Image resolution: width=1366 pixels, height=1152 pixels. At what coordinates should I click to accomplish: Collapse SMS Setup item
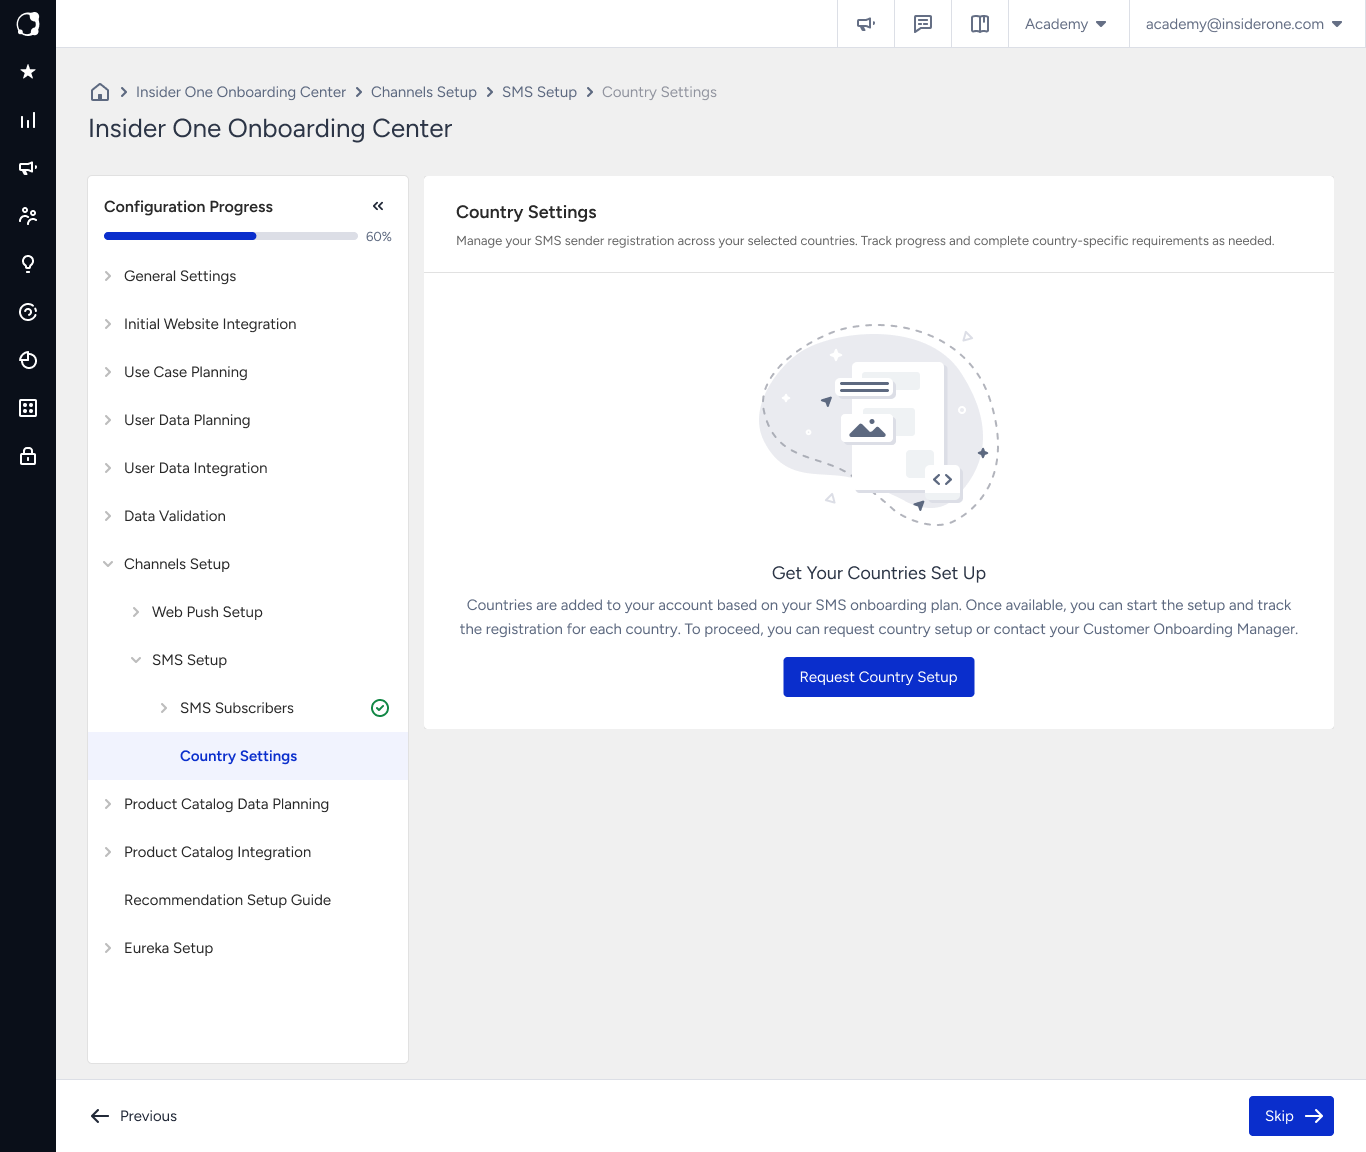pos(248,660)
